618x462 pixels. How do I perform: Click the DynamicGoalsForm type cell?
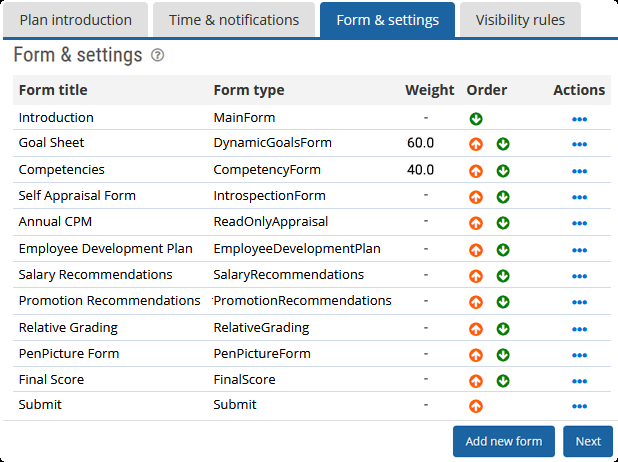[273, 142]
